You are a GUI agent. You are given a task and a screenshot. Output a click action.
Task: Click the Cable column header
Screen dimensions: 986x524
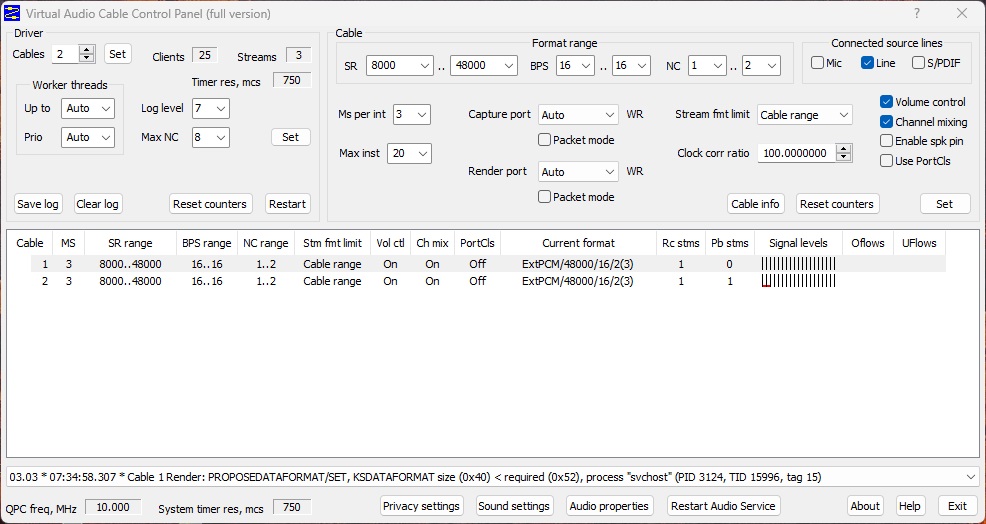coord(30,243)
